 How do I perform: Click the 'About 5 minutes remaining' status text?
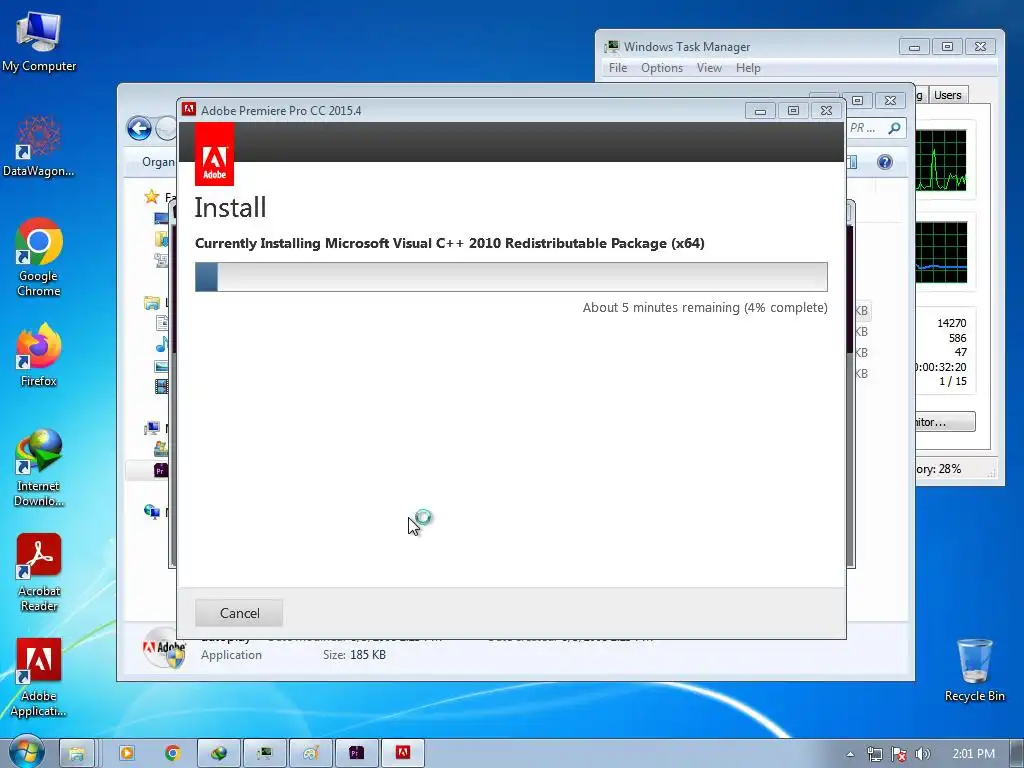coord(705,308)
